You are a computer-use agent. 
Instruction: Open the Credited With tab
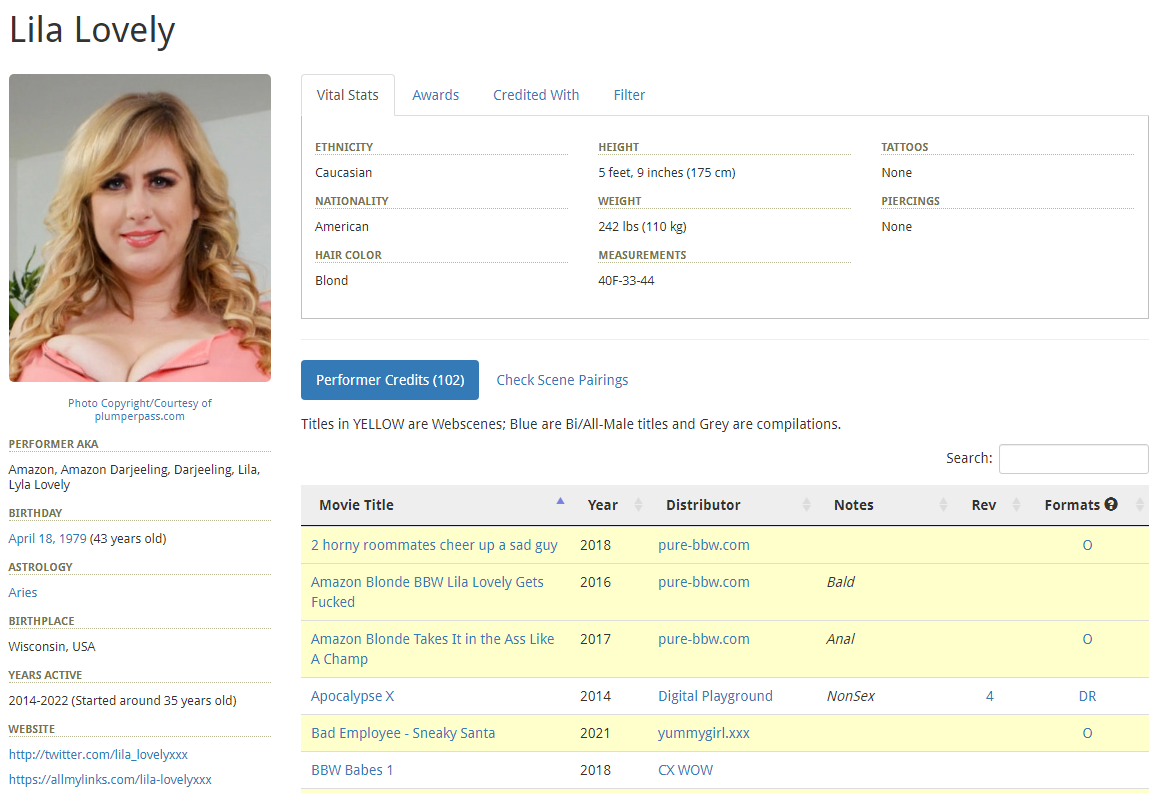click(x=535, y=95)
